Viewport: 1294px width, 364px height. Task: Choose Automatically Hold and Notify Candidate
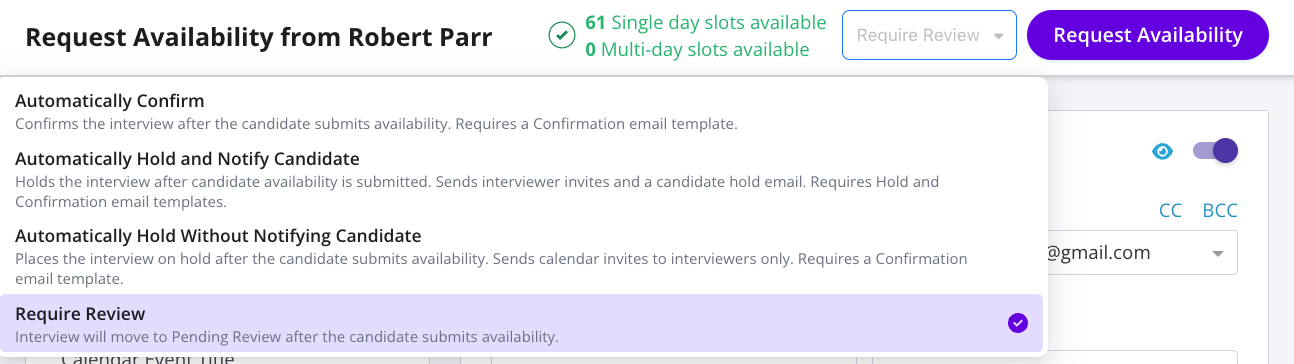(x=523, y=180)
